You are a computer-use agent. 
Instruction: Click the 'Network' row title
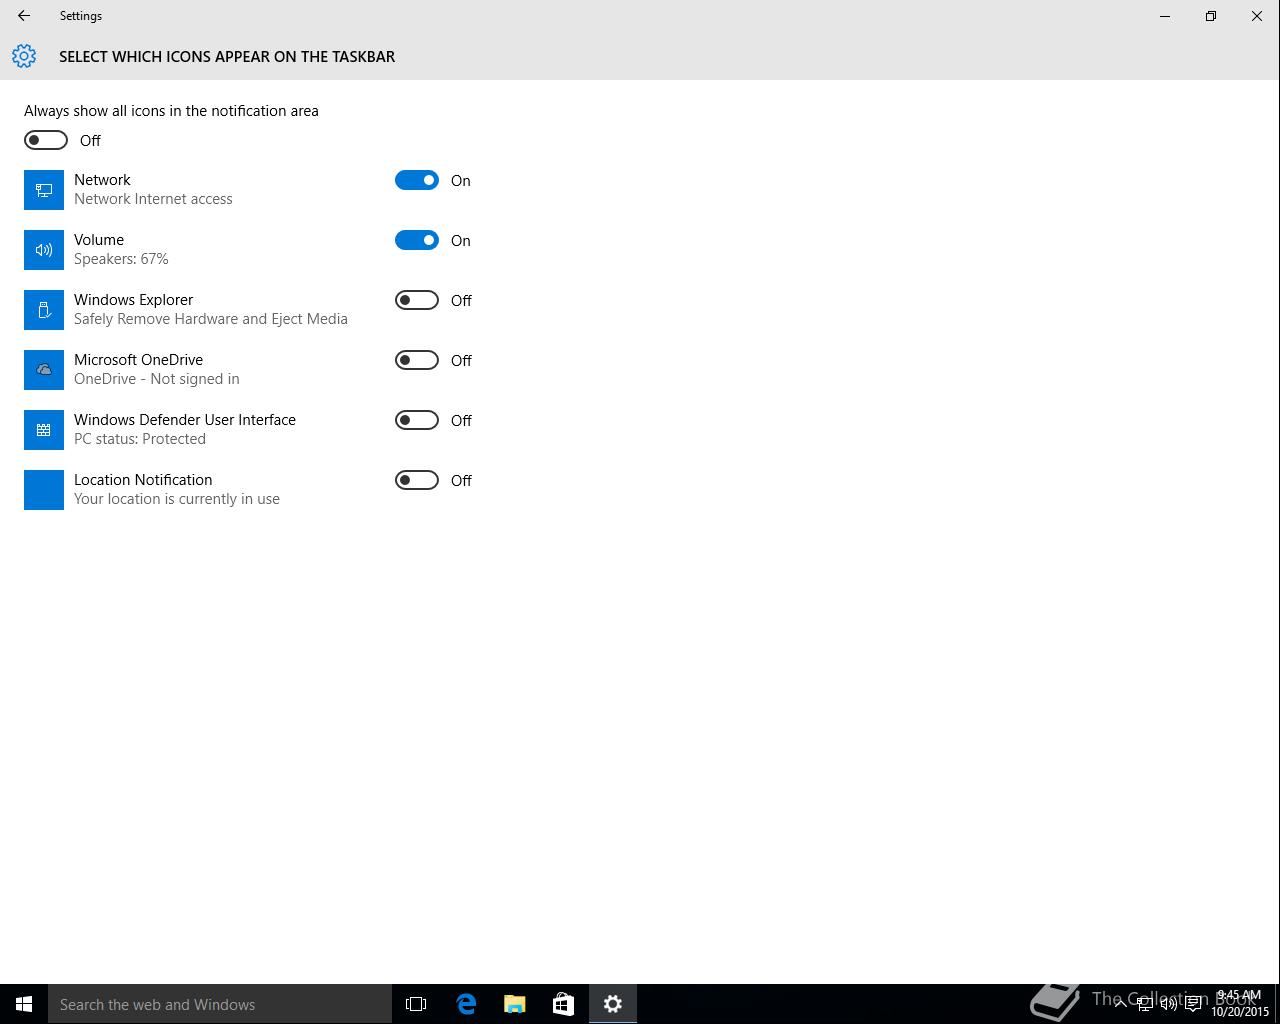point(102,180)
